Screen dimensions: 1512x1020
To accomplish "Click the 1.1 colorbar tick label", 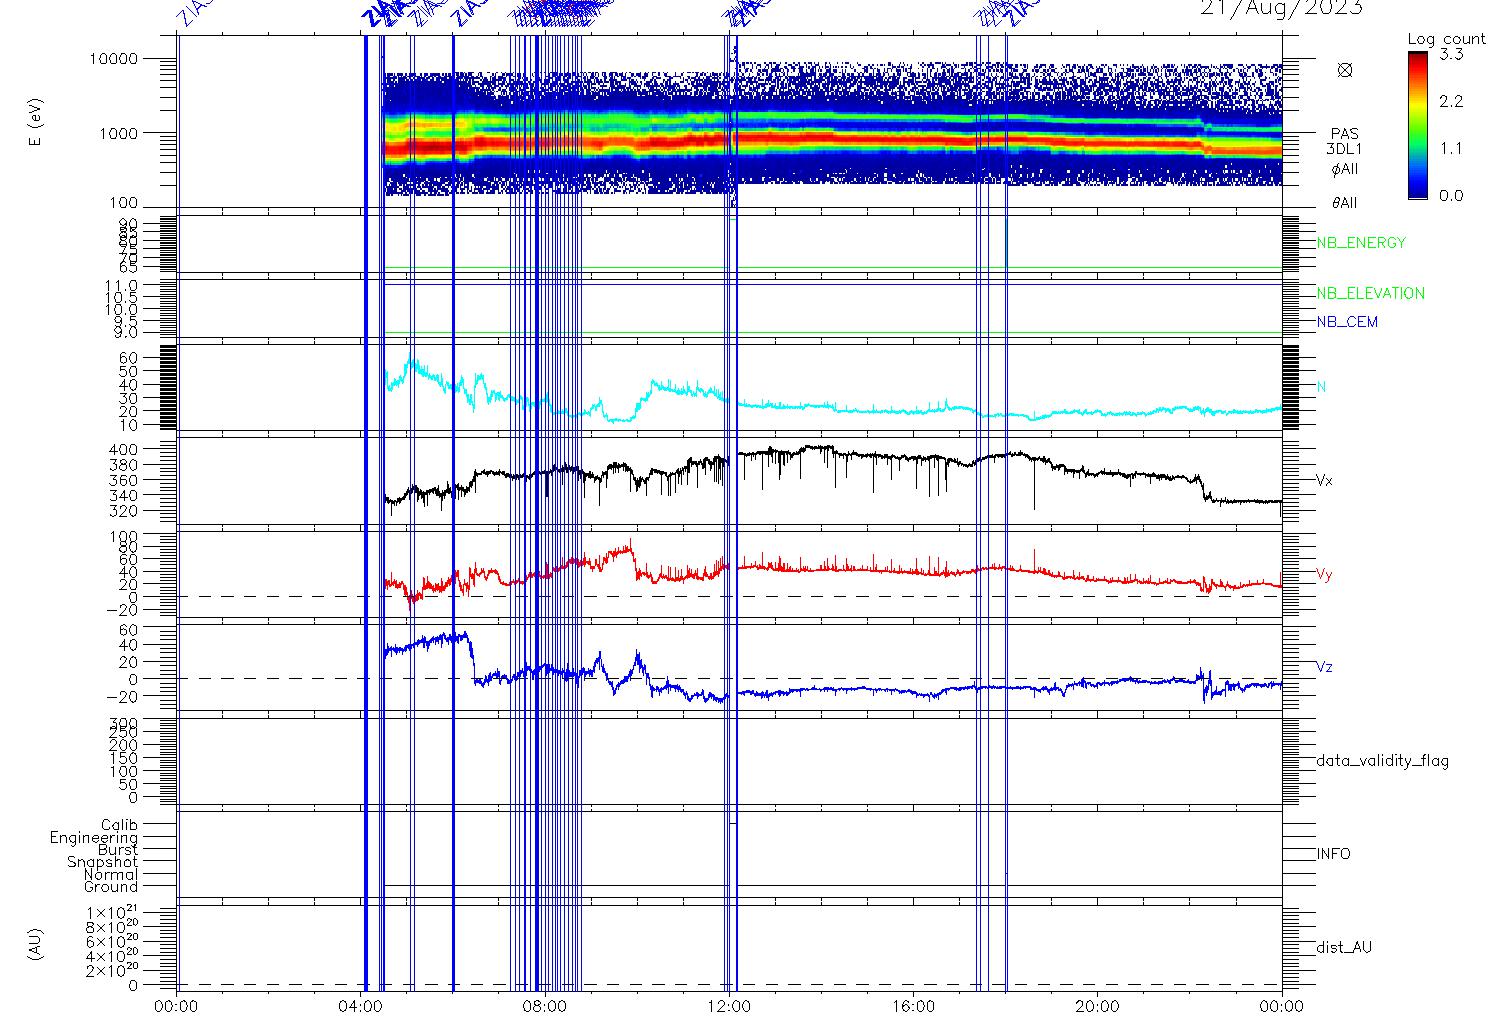I will (1451, 148).
